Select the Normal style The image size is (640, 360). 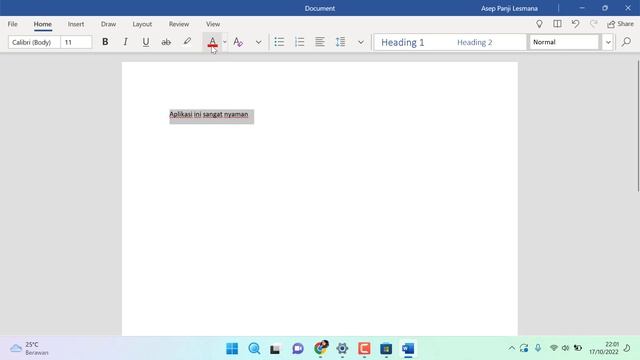click(x=564, y=42)
